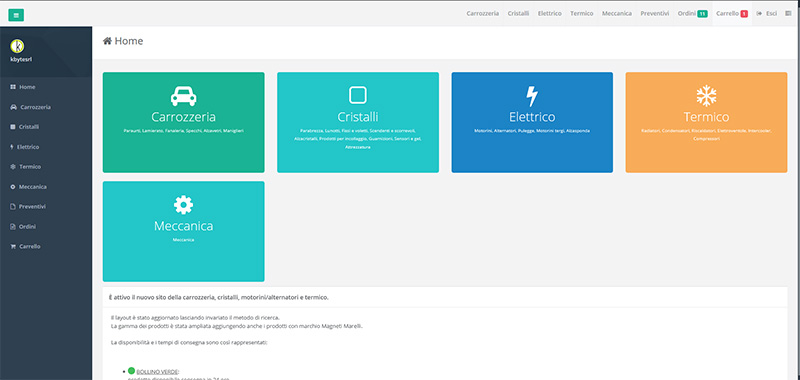Click the bolt icon beside sidebar Elettrico
The height and width of the screenshot is (380, 800).
(x=12, y=147)
